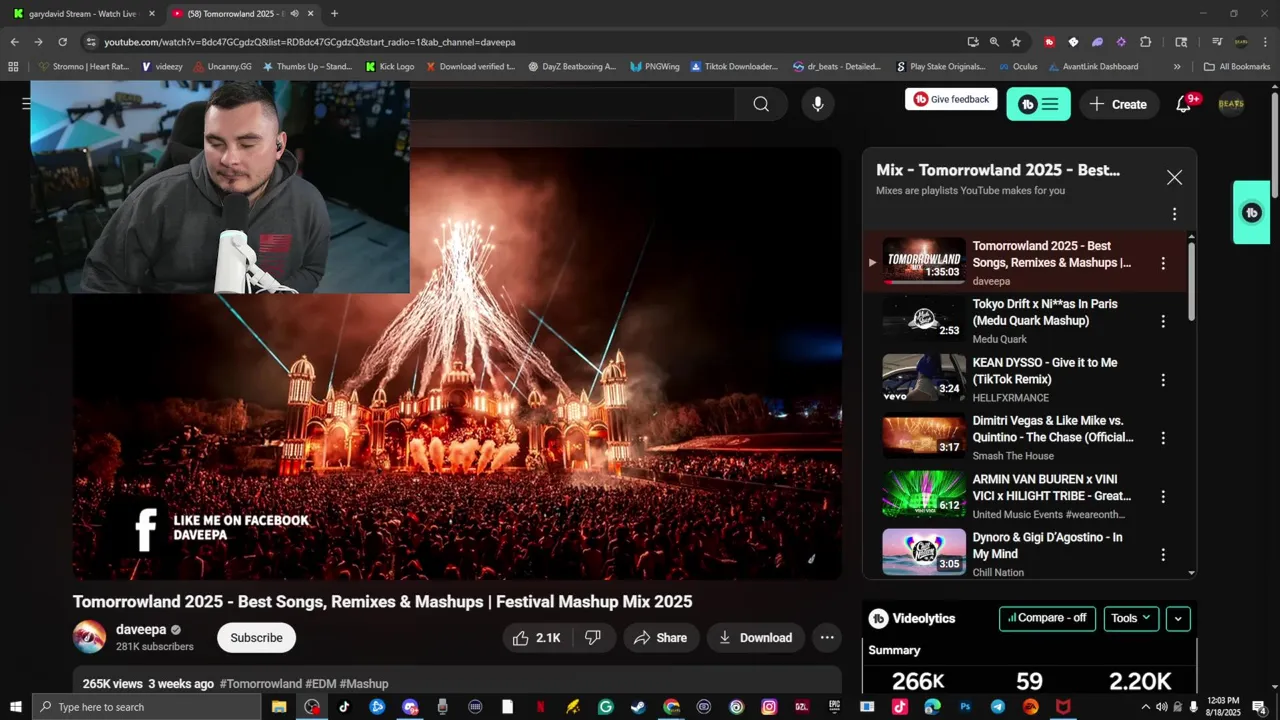
Task: Play the KEAN DYSSO Give it to Me thumbnail
Action: [x=924, y=378]
